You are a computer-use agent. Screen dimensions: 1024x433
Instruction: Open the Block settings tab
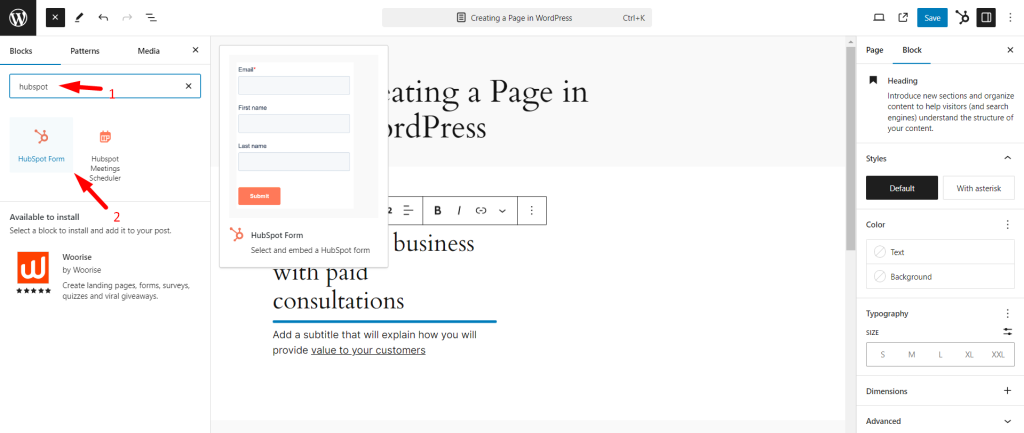(912, 50)
